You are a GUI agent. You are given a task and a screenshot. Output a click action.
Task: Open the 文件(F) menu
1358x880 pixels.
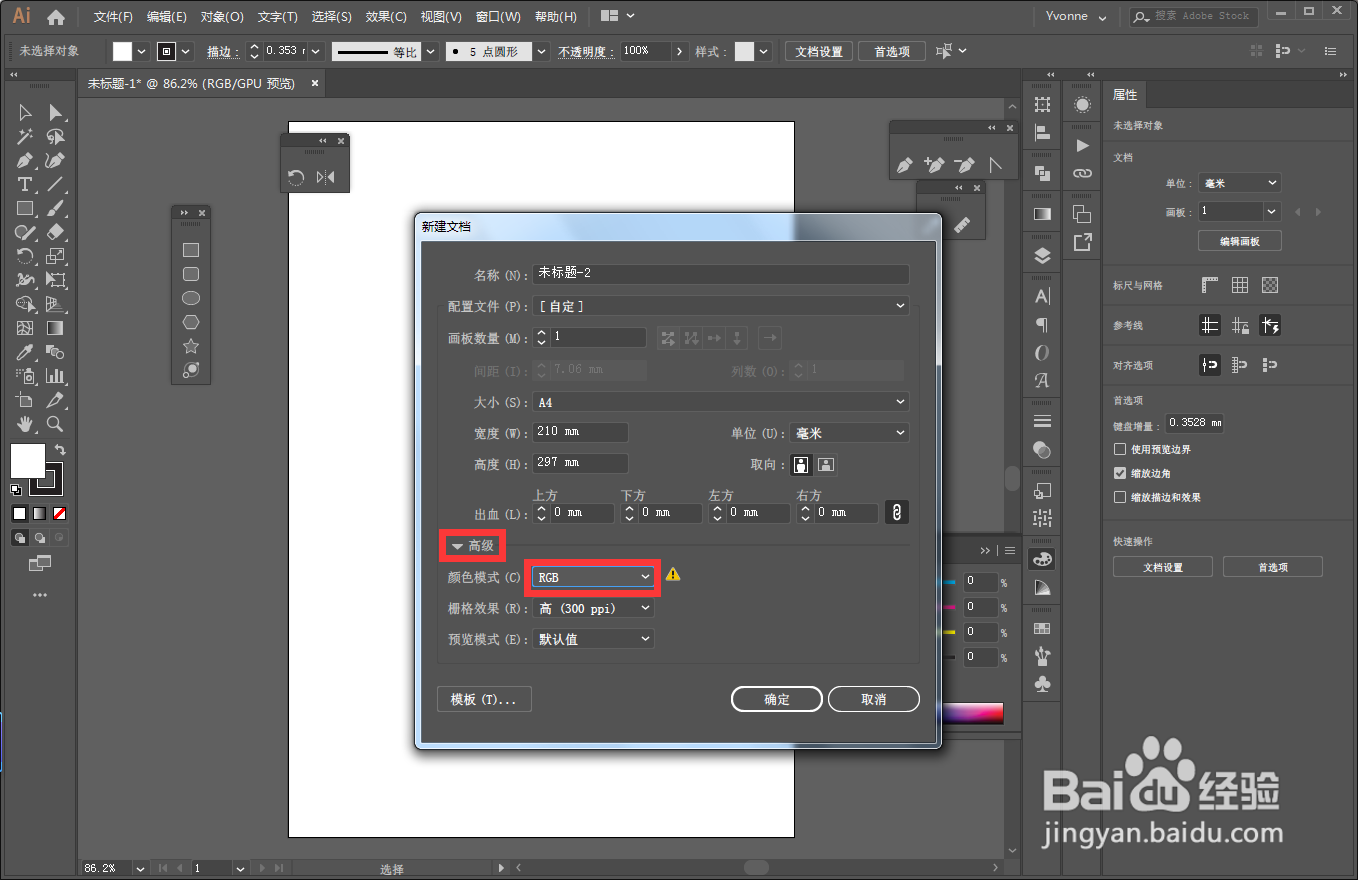click(x=113, y=17)
